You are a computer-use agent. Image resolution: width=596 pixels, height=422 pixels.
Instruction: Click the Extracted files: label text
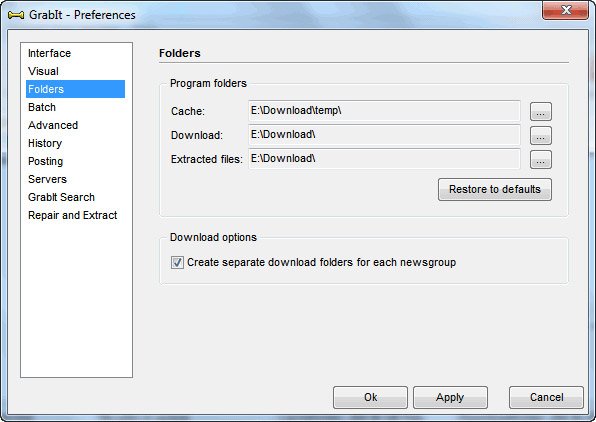pos(206,159)
